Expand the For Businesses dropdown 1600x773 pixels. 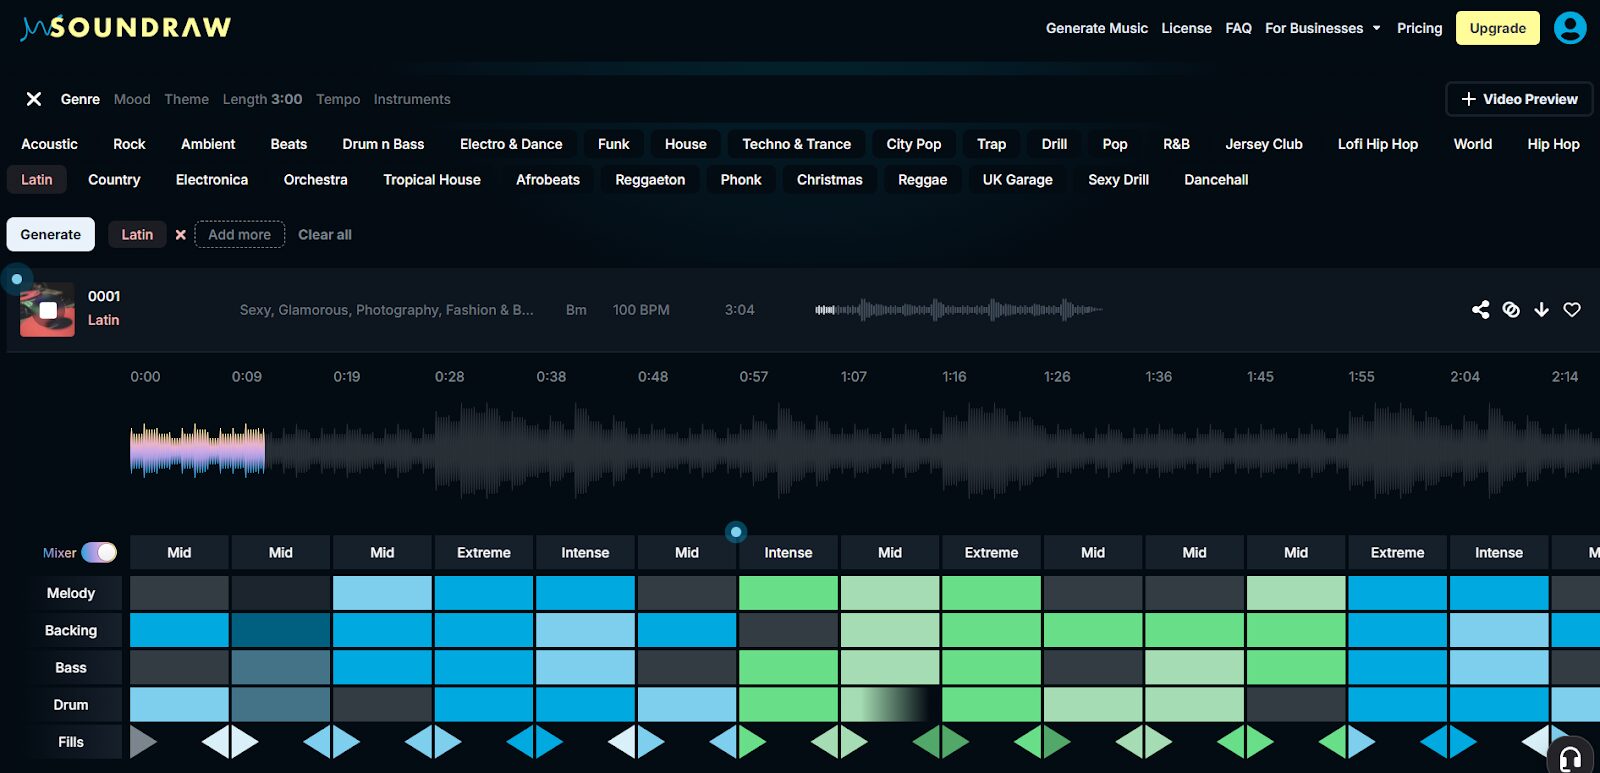tap(1322, 28)
